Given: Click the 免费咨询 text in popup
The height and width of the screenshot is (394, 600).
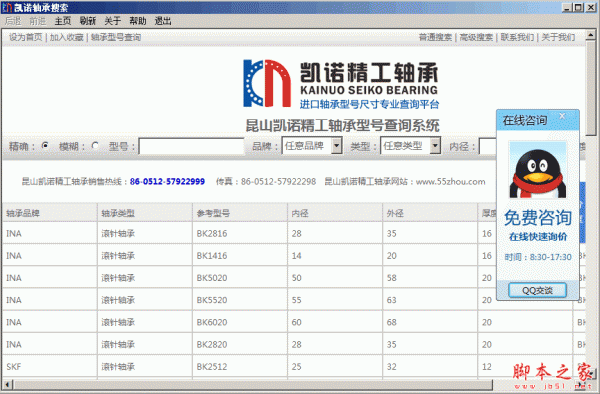Looking at the screenshot, I should coord(538,218).
